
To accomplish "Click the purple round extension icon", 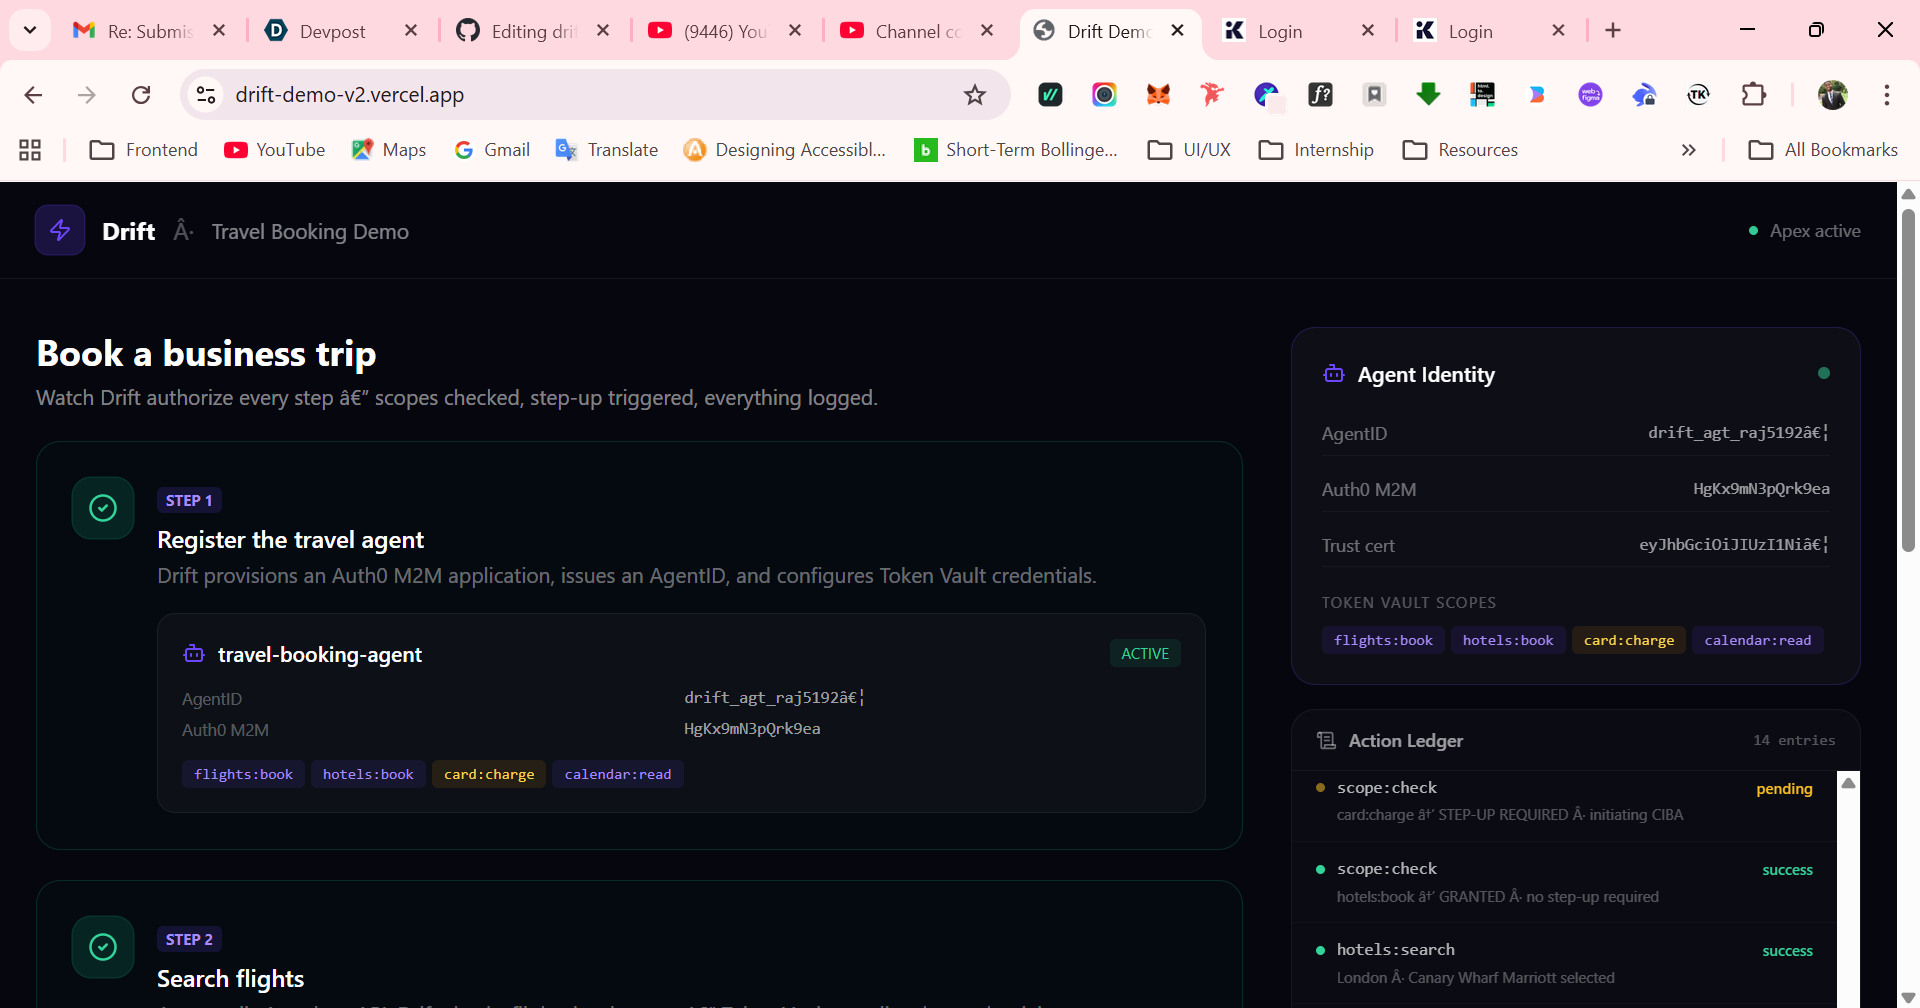I will click(1590, 95).
